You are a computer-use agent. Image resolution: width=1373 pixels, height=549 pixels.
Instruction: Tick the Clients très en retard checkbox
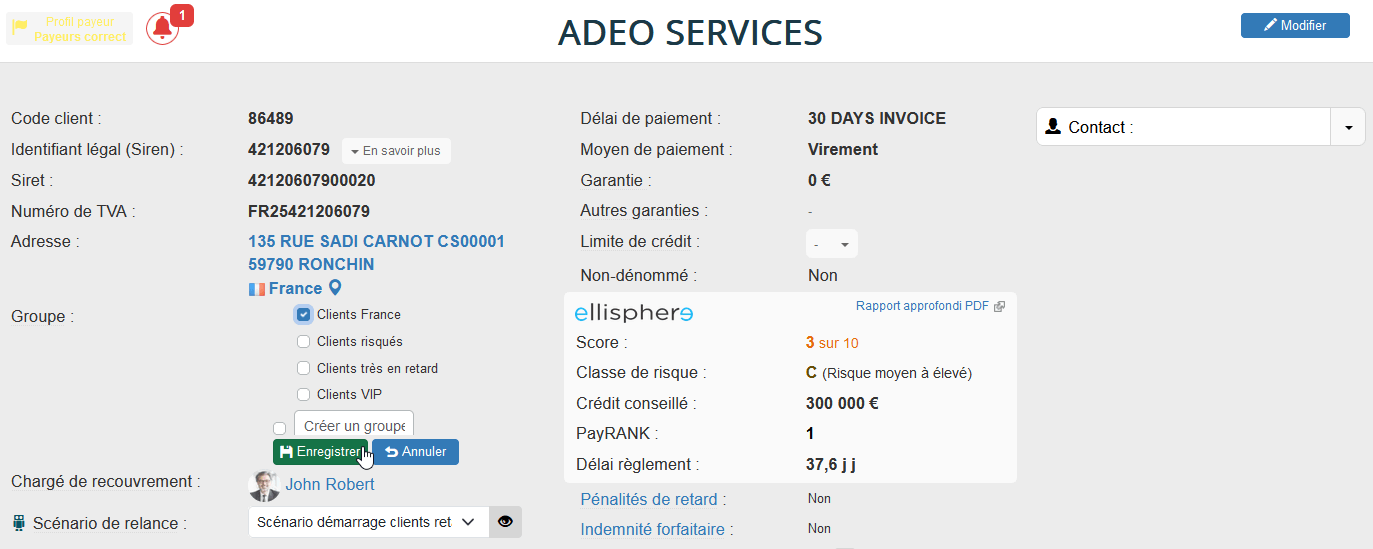(304, 369)
